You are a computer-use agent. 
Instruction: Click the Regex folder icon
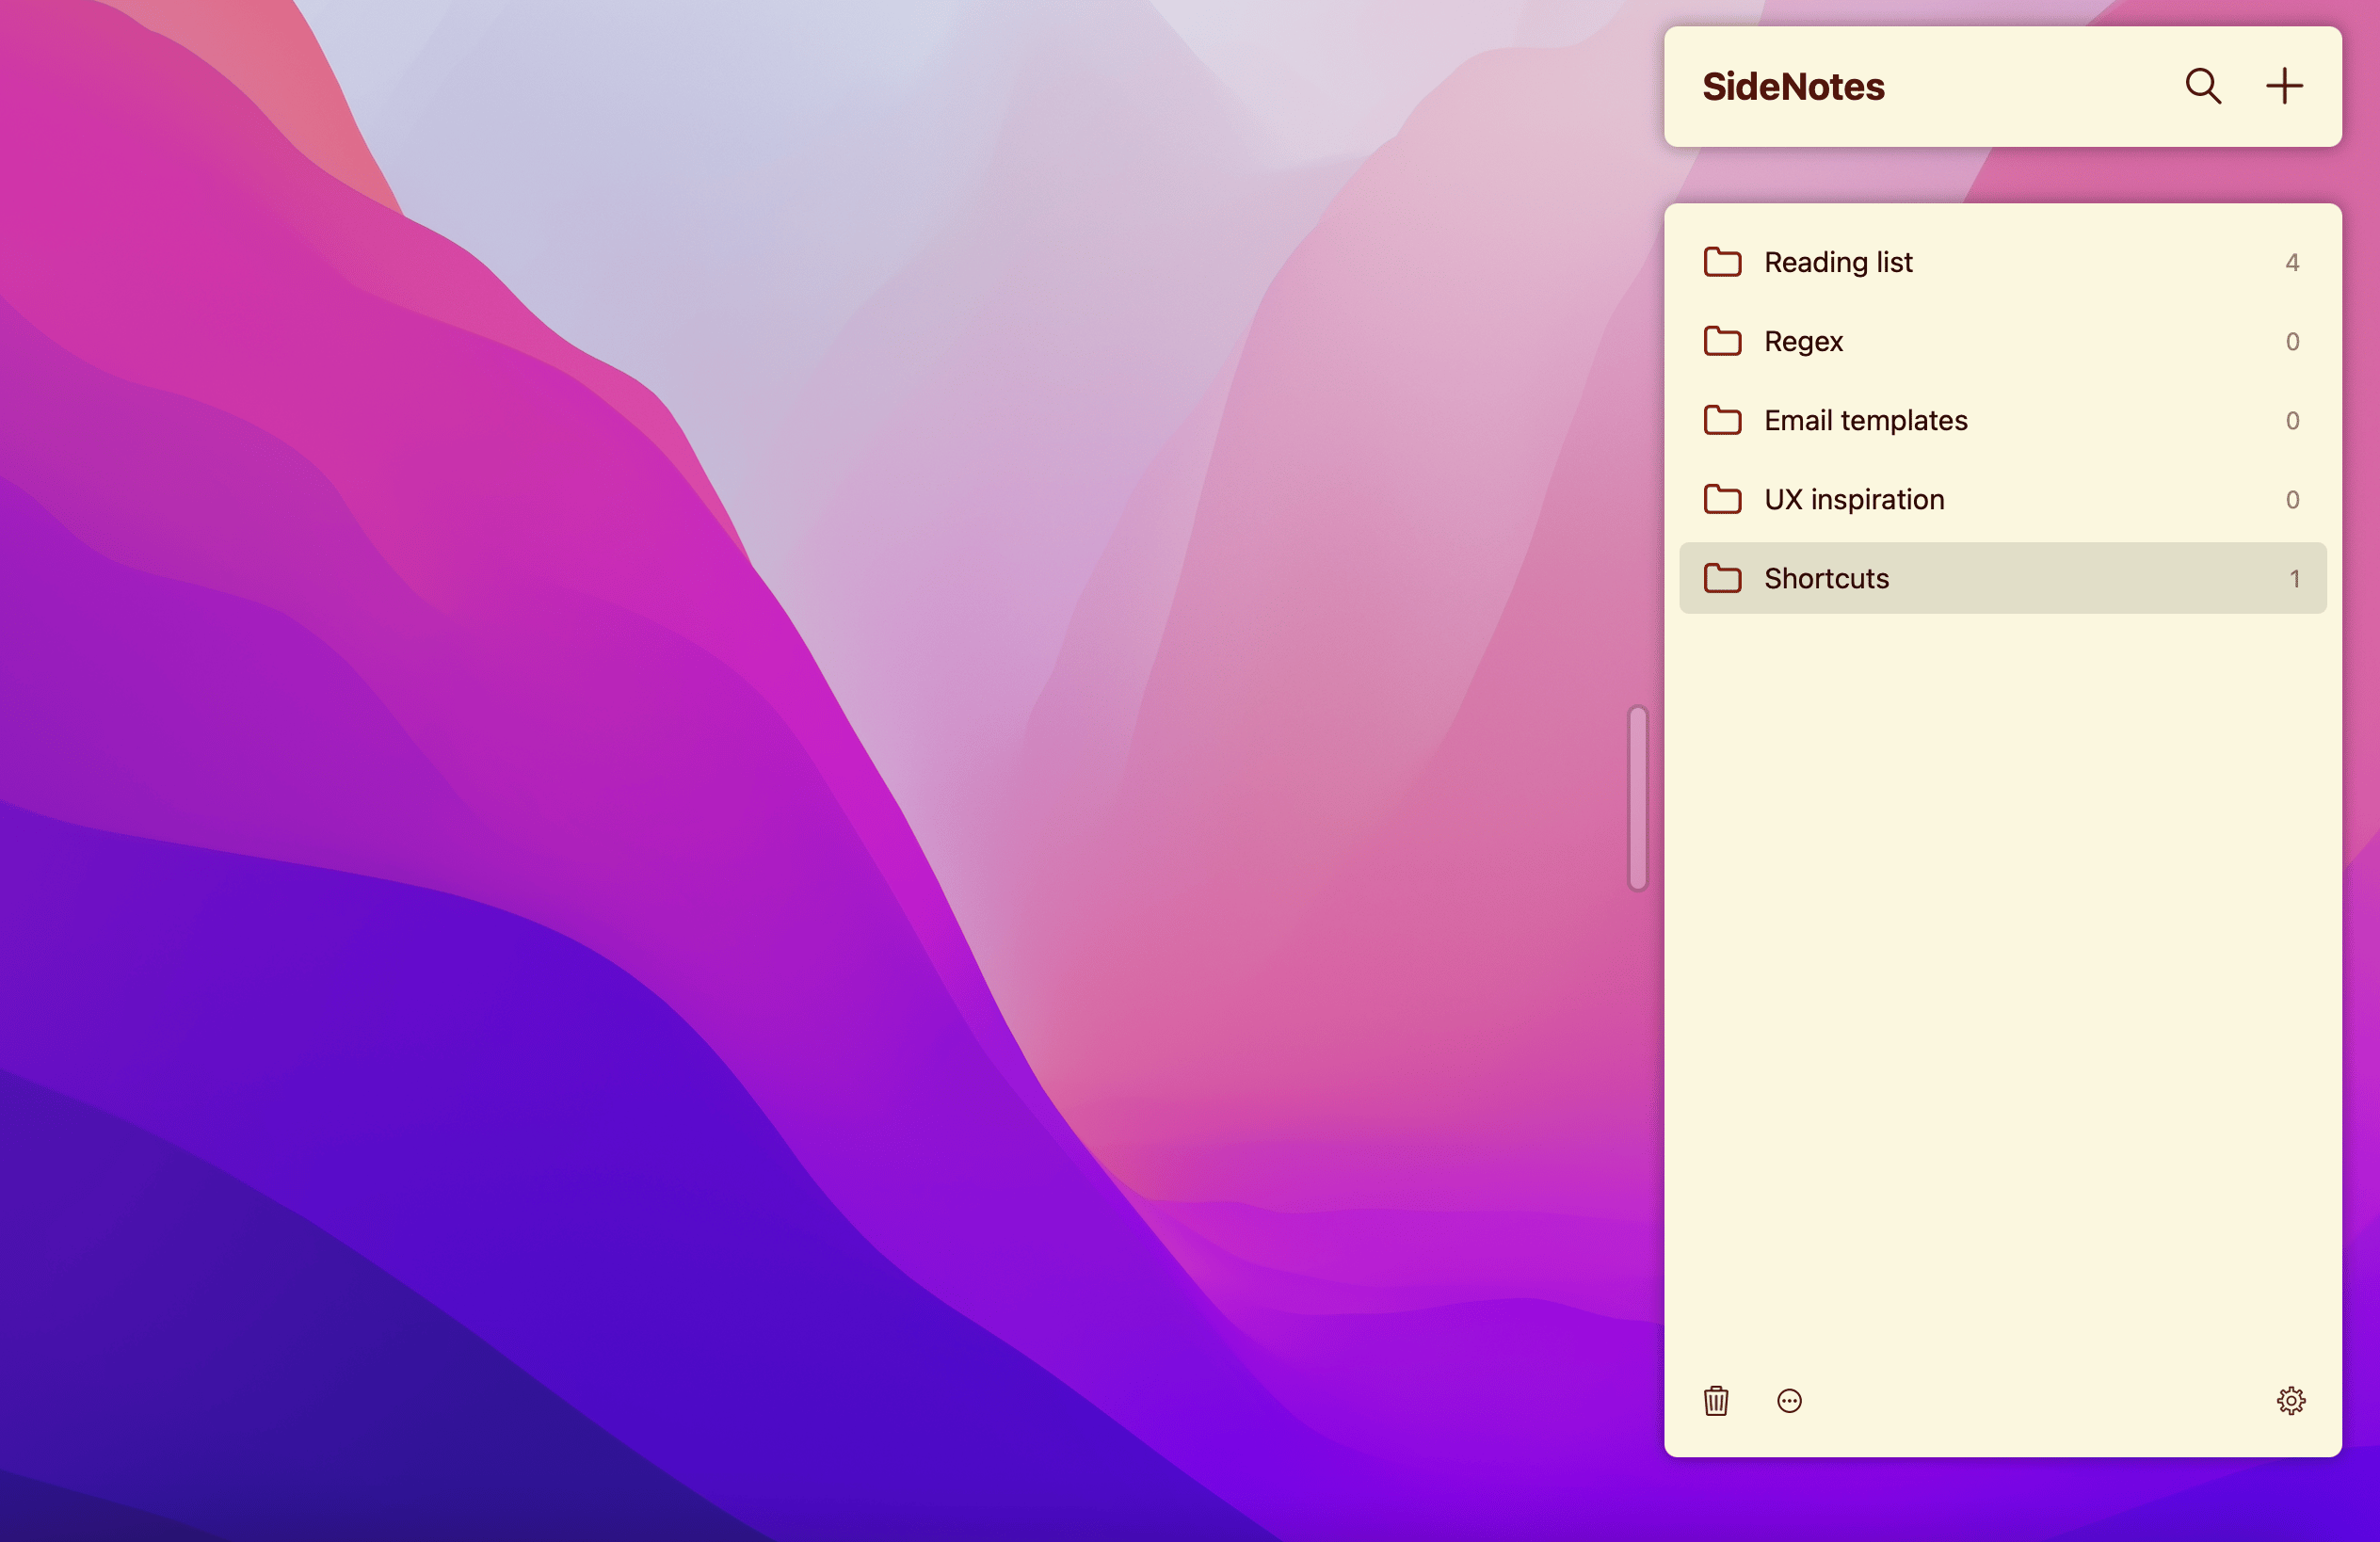1722,341
